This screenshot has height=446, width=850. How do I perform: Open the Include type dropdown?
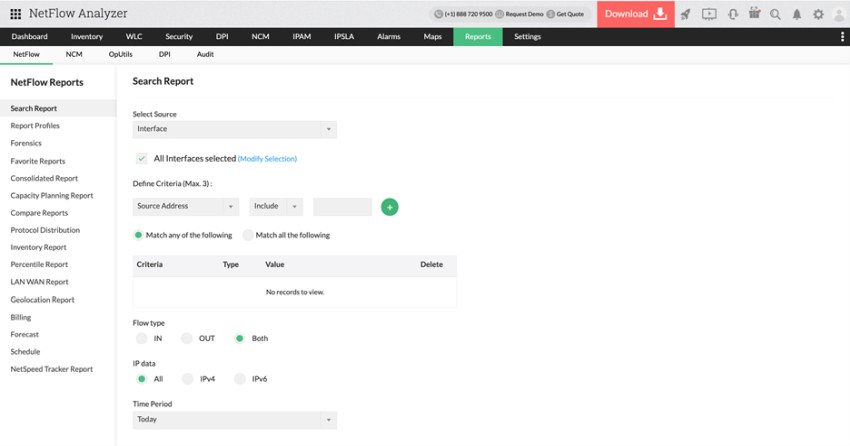click(x=276, y=206)
